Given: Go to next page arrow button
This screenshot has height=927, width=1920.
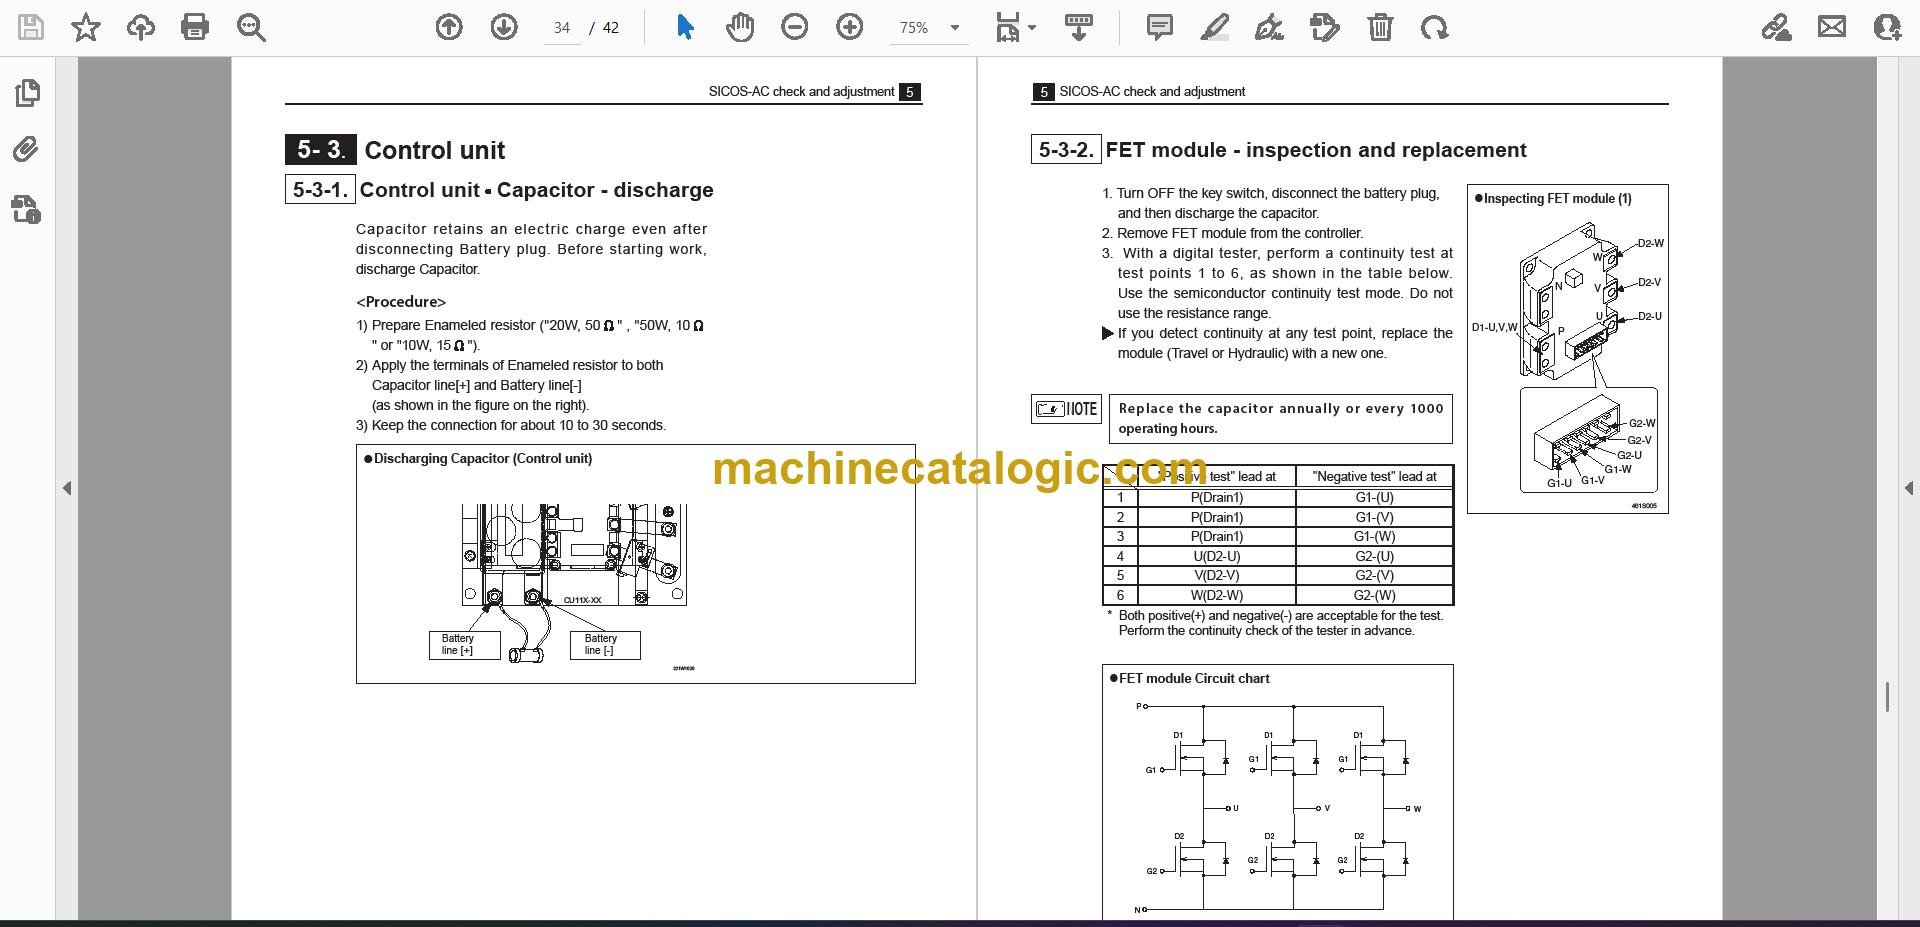Looking at the screenshot, I should 504,28.
